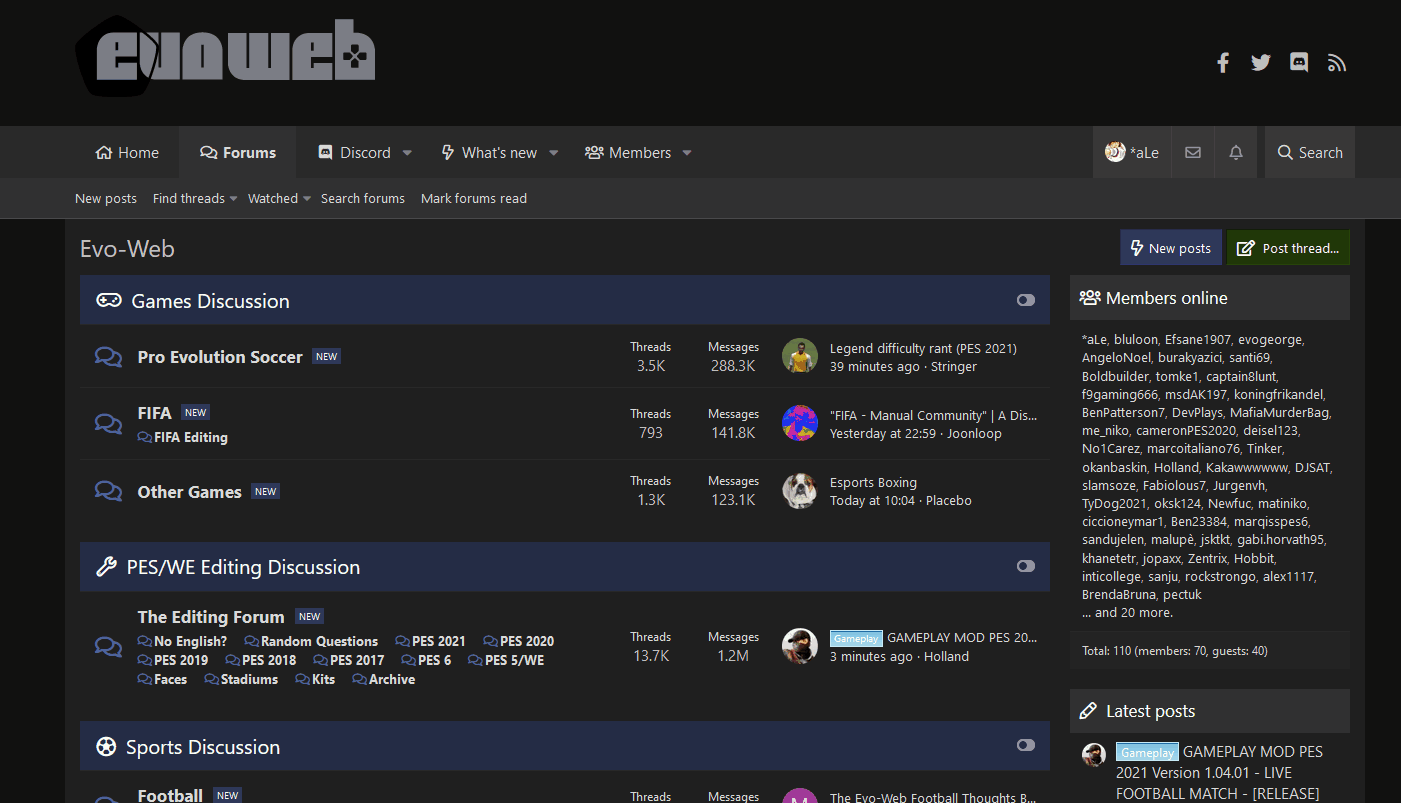Image resolution: width=1401 pixels, height=803 pixels.
Task: Click the bell alerts icon
Action: point(1236,153)
